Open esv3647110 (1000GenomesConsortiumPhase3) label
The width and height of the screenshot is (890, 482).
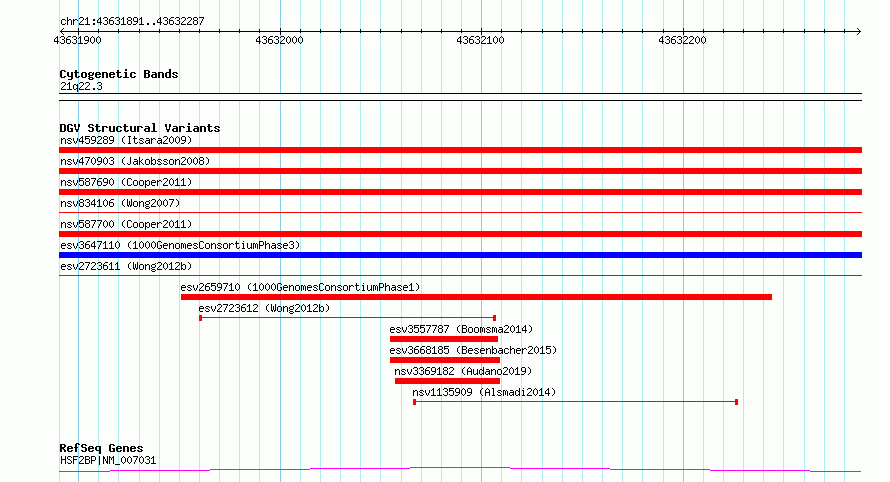click(x=180, y=245)
